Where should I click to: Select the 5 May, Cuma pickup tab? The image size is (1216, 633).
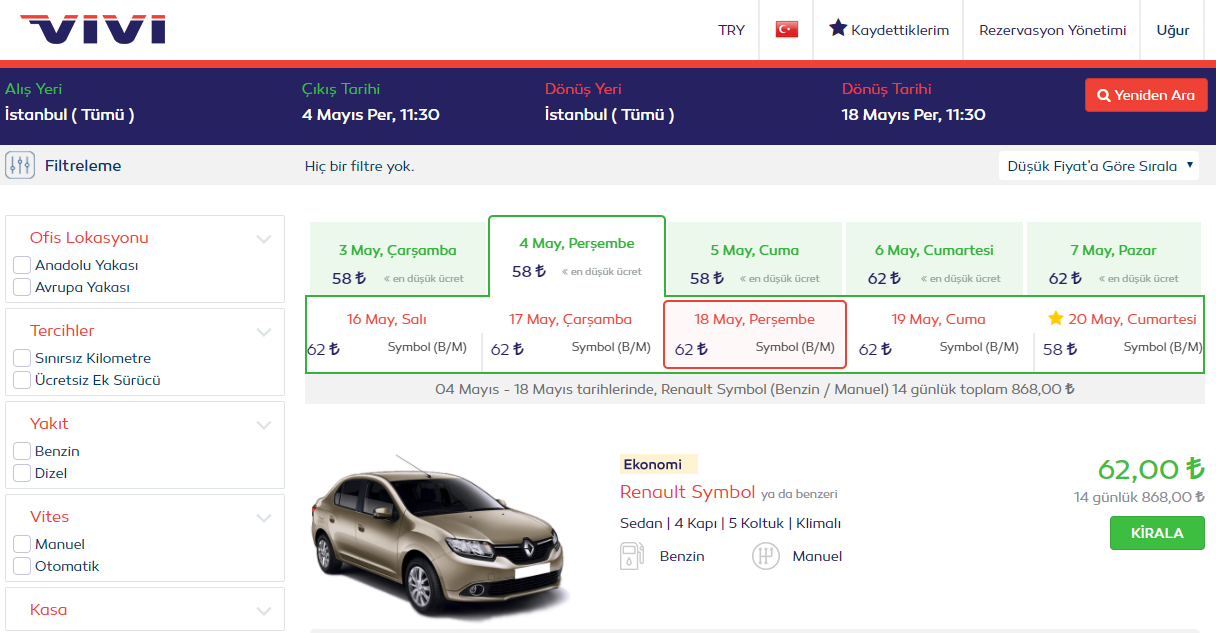(755, 259)
